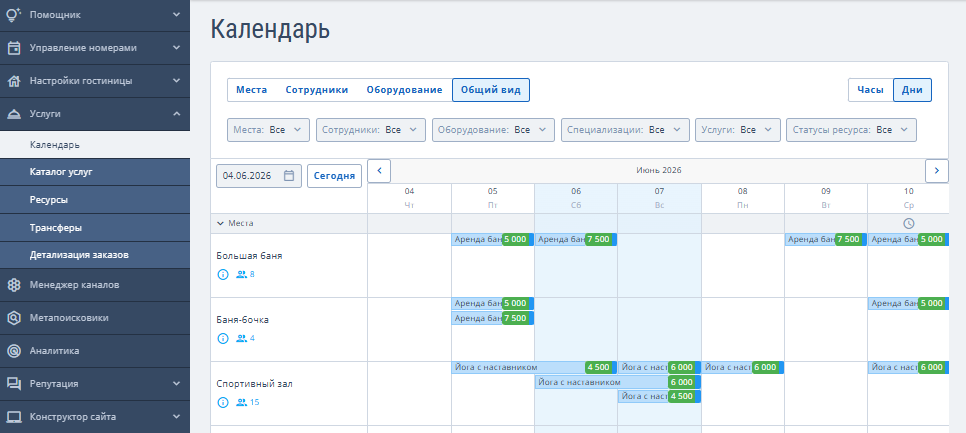Click the house icon beside Настройки гостиницы
Screen dimensions: 966x433
[14, 81]
